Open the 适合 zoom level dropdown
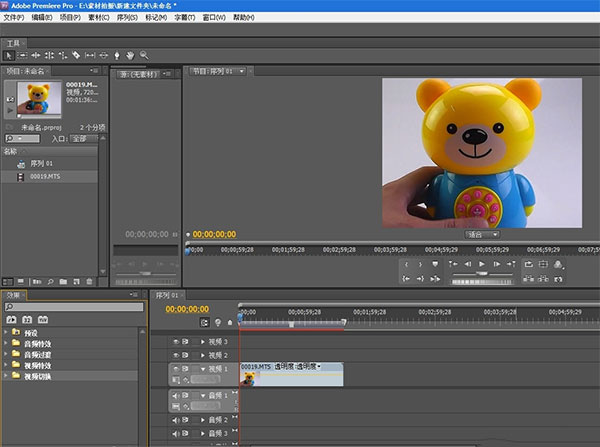600x447 pixels. pos(483,234)
